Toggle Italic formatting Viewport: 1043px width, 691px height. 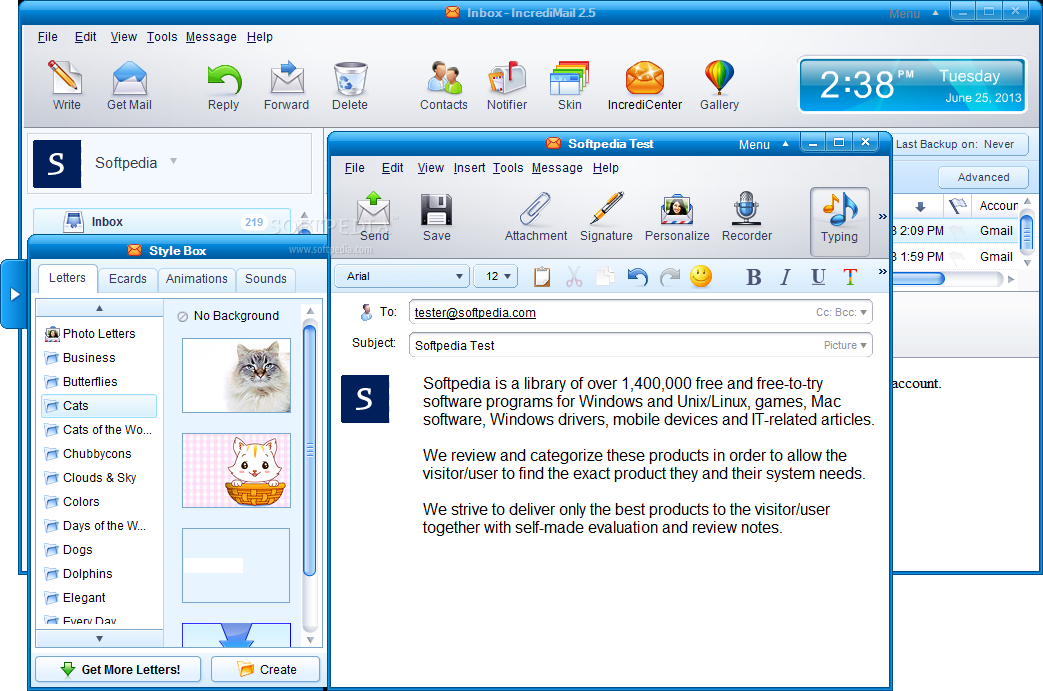[786, 277]
